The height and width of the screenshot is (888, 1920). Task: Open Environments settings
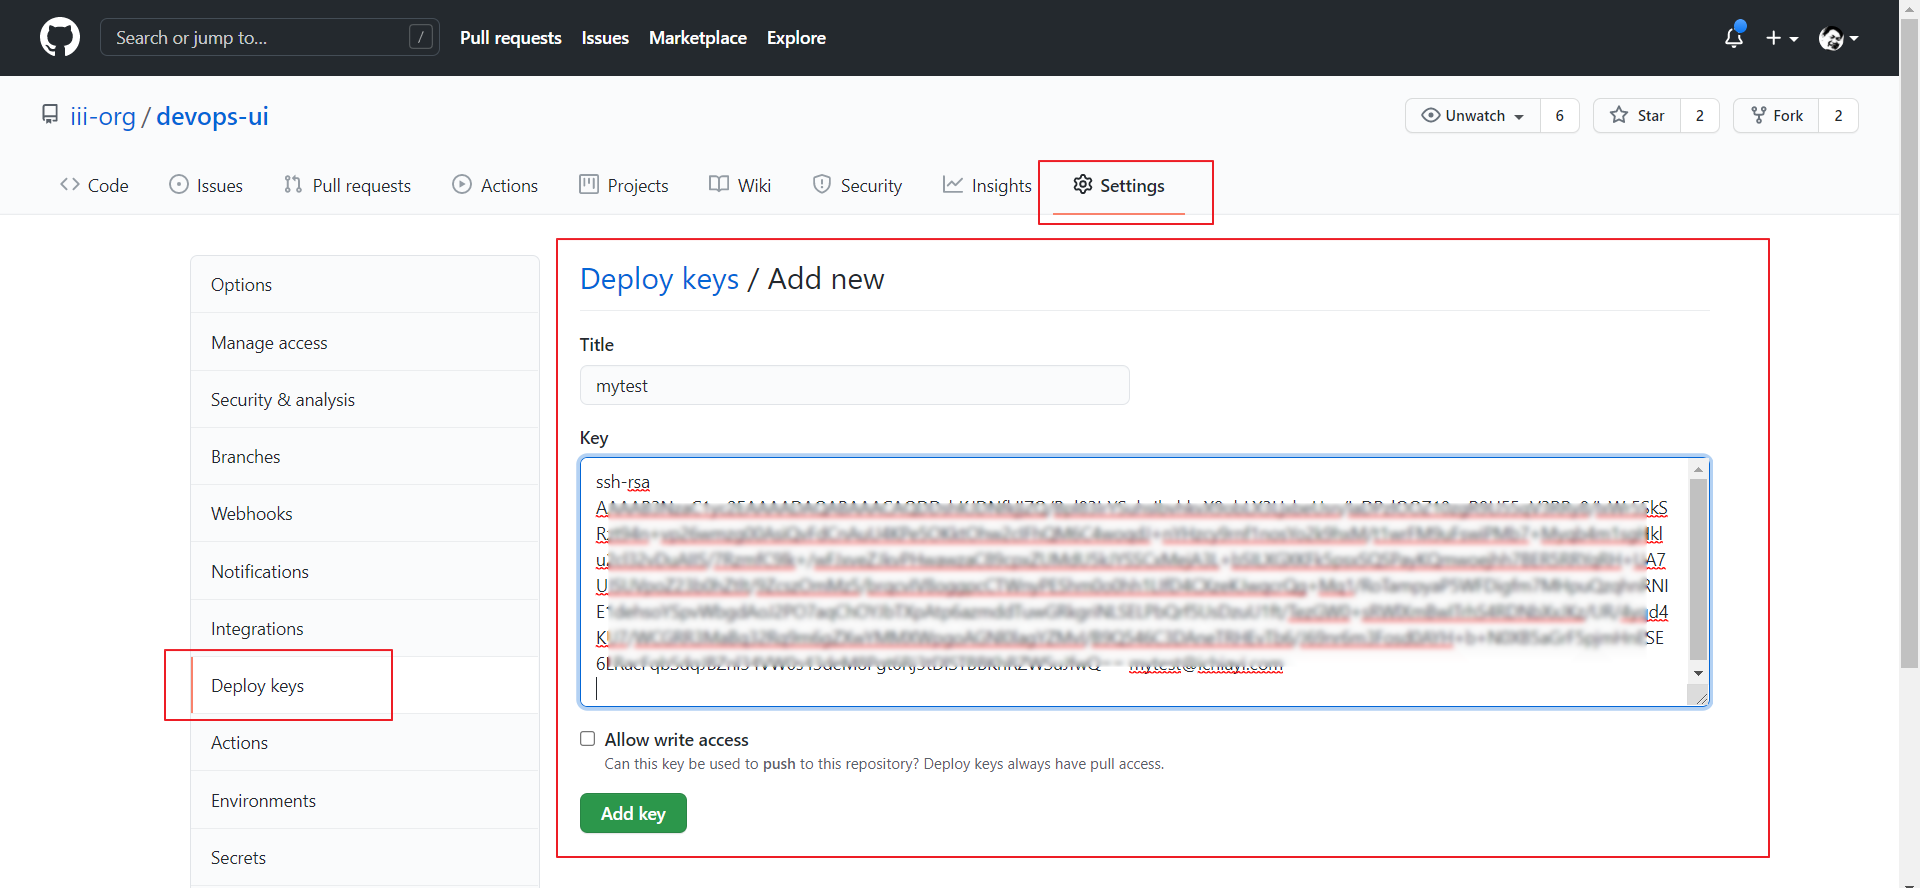tap(365, 800)
